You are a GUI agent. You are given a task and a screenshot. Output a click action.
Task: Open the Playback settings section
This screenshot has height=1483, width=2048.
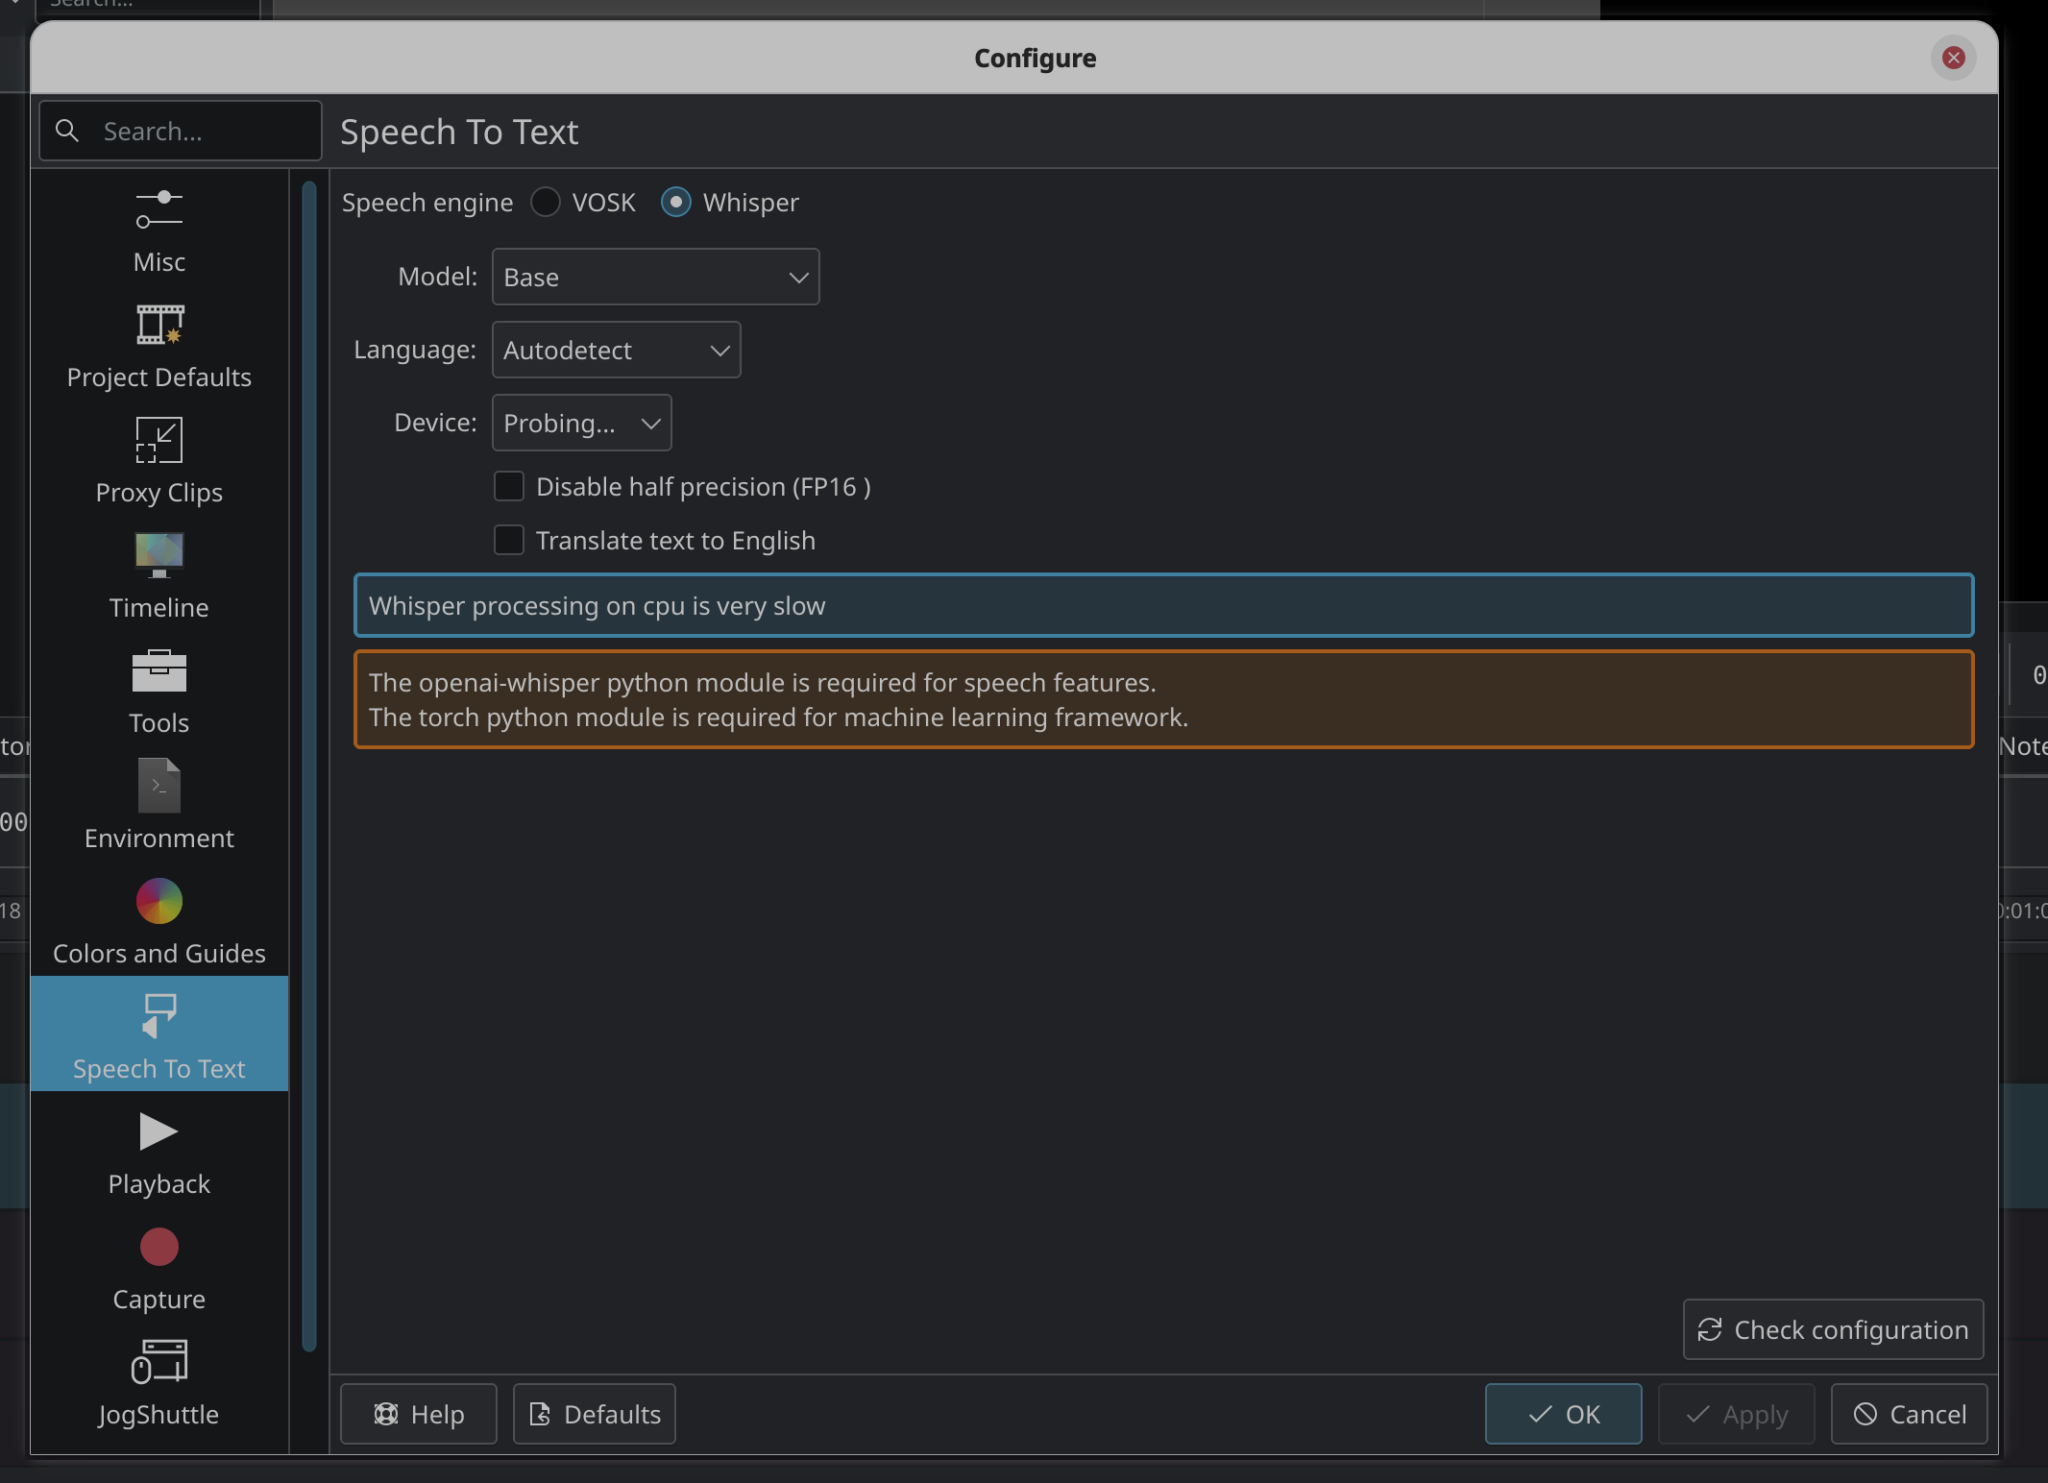[158, 1151]
